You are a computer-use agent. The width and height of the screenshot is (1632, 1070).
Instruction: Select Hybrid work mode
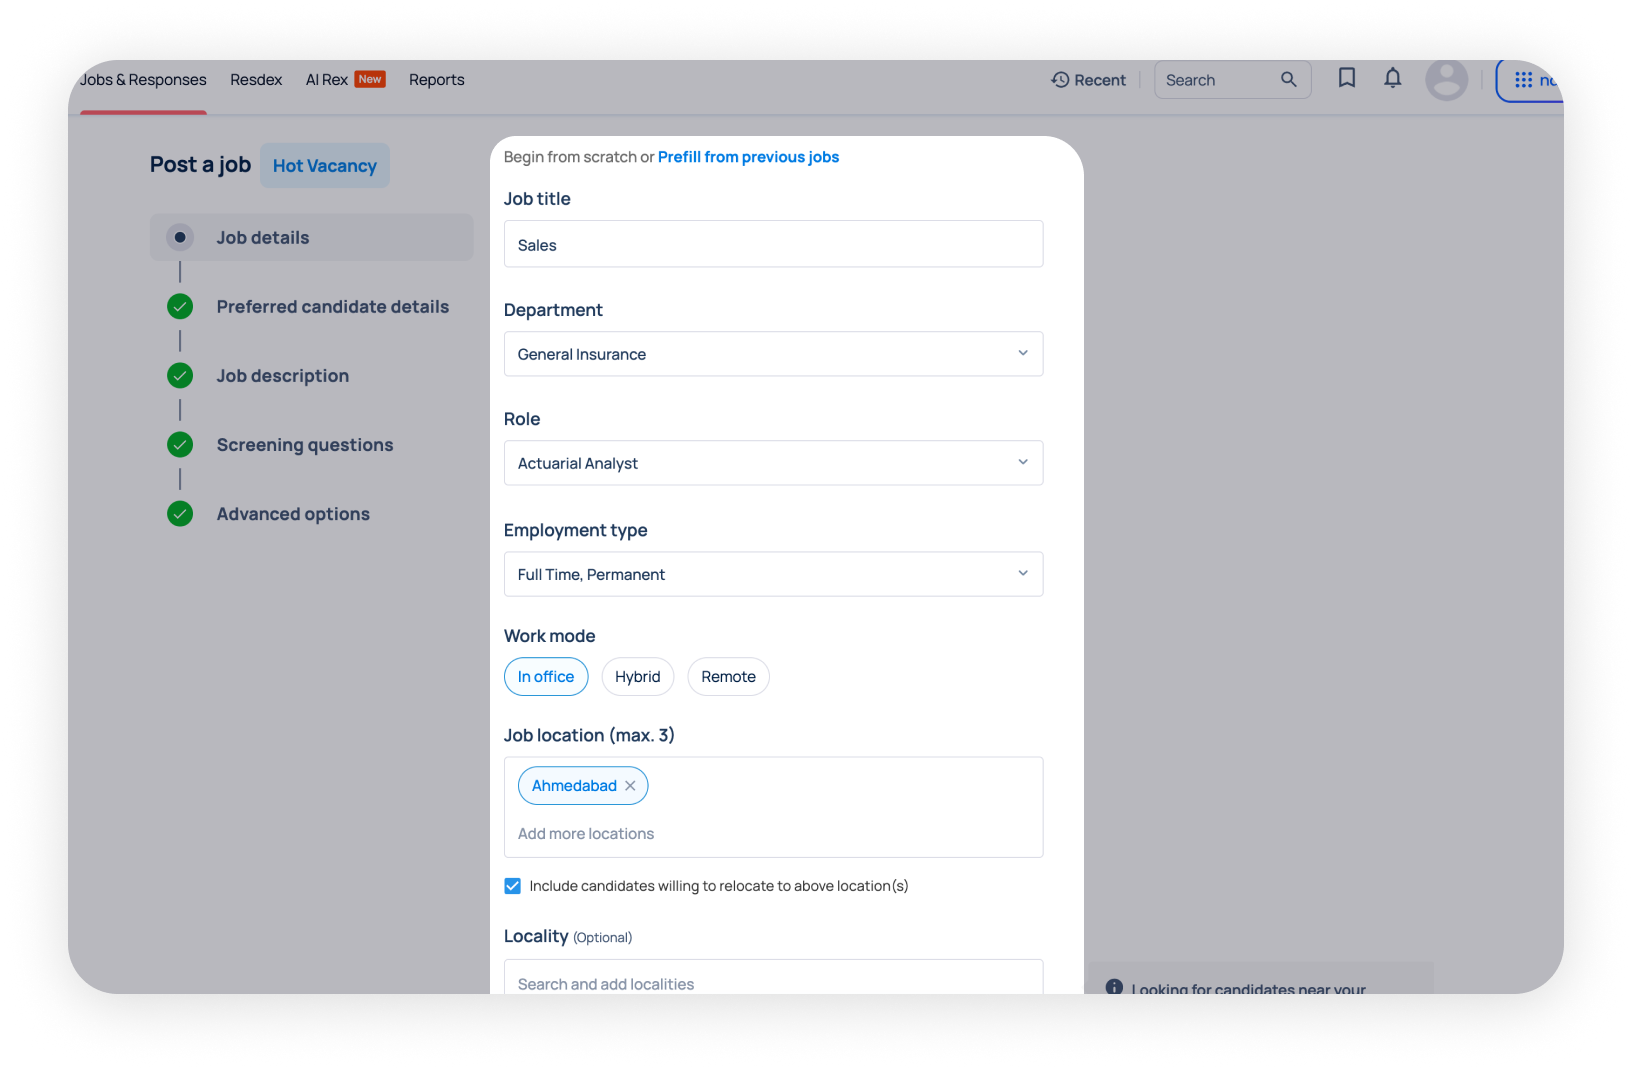pyautogui.click(x=637, y=677)
